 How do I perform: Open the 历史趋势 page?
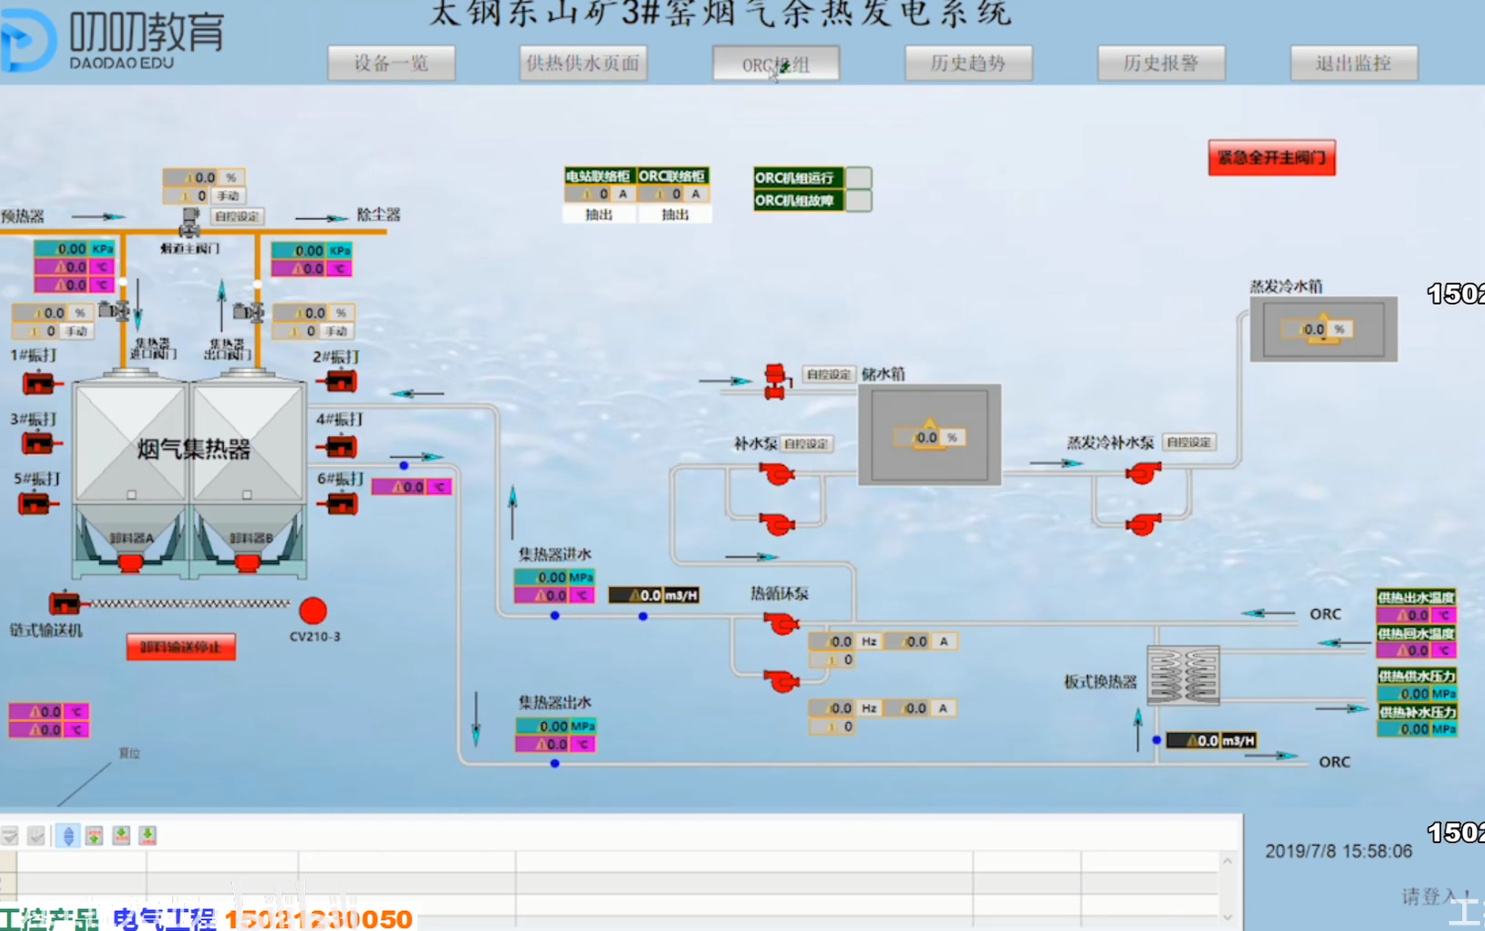pos(968,63)
